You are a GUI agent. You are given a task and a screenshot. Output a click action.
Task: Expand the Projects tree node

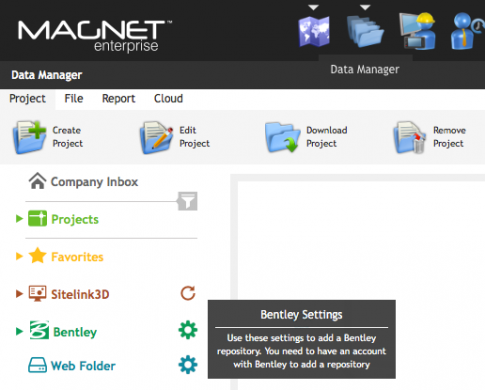tap(19, 219)
